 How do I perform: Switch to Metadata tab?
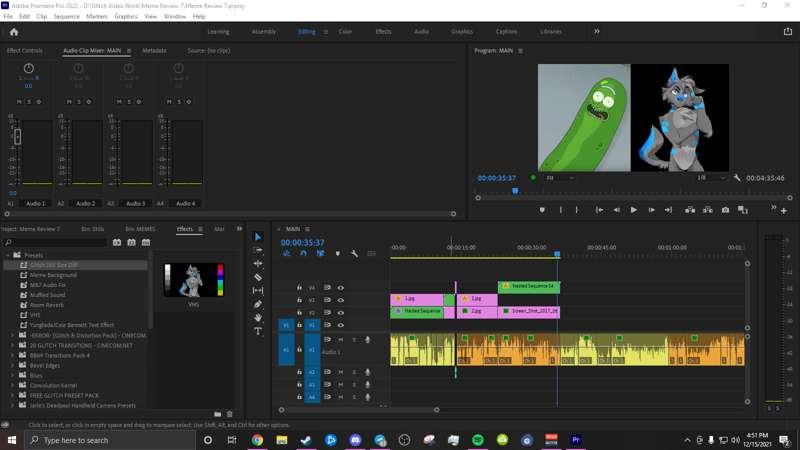point(154,51)
